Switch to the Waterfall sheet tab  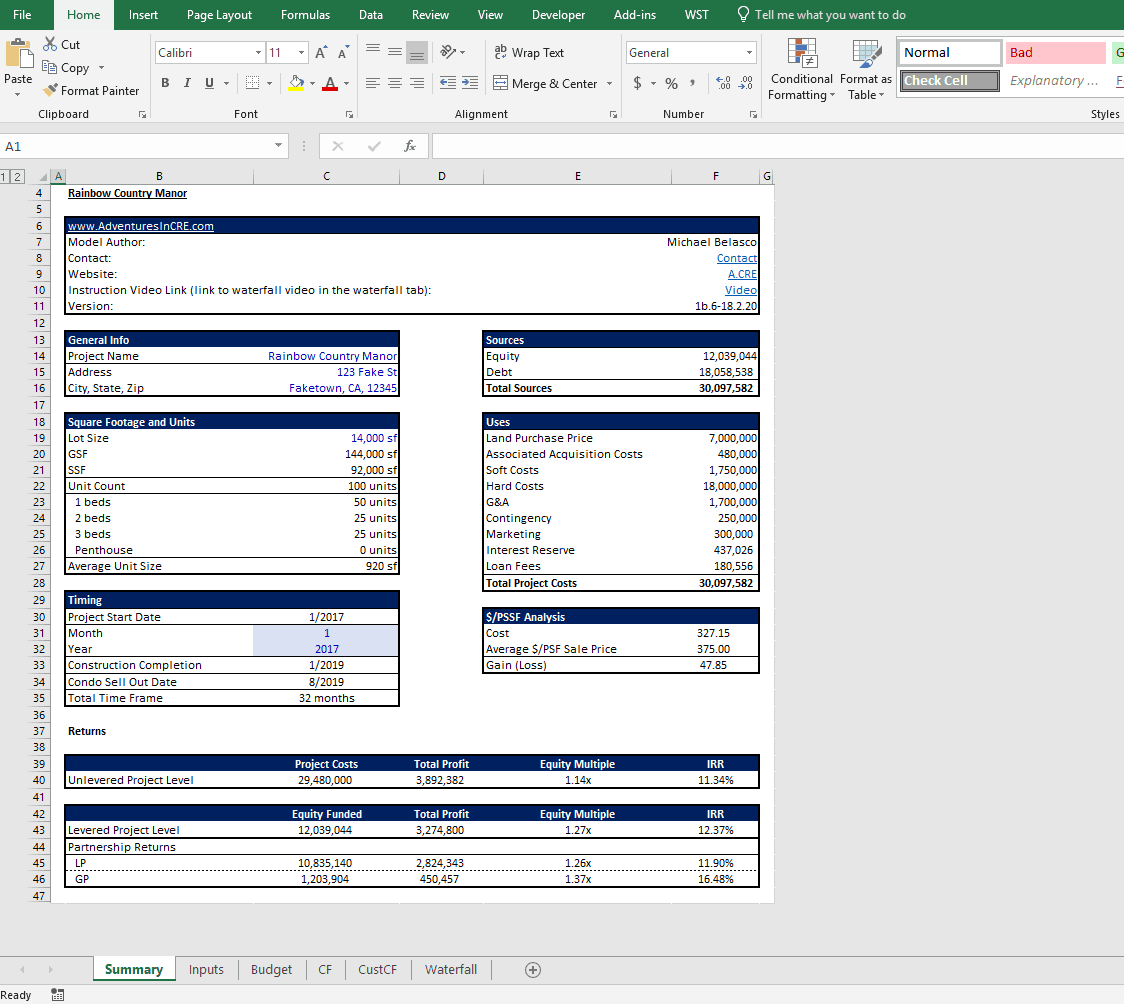click(450, 969)
